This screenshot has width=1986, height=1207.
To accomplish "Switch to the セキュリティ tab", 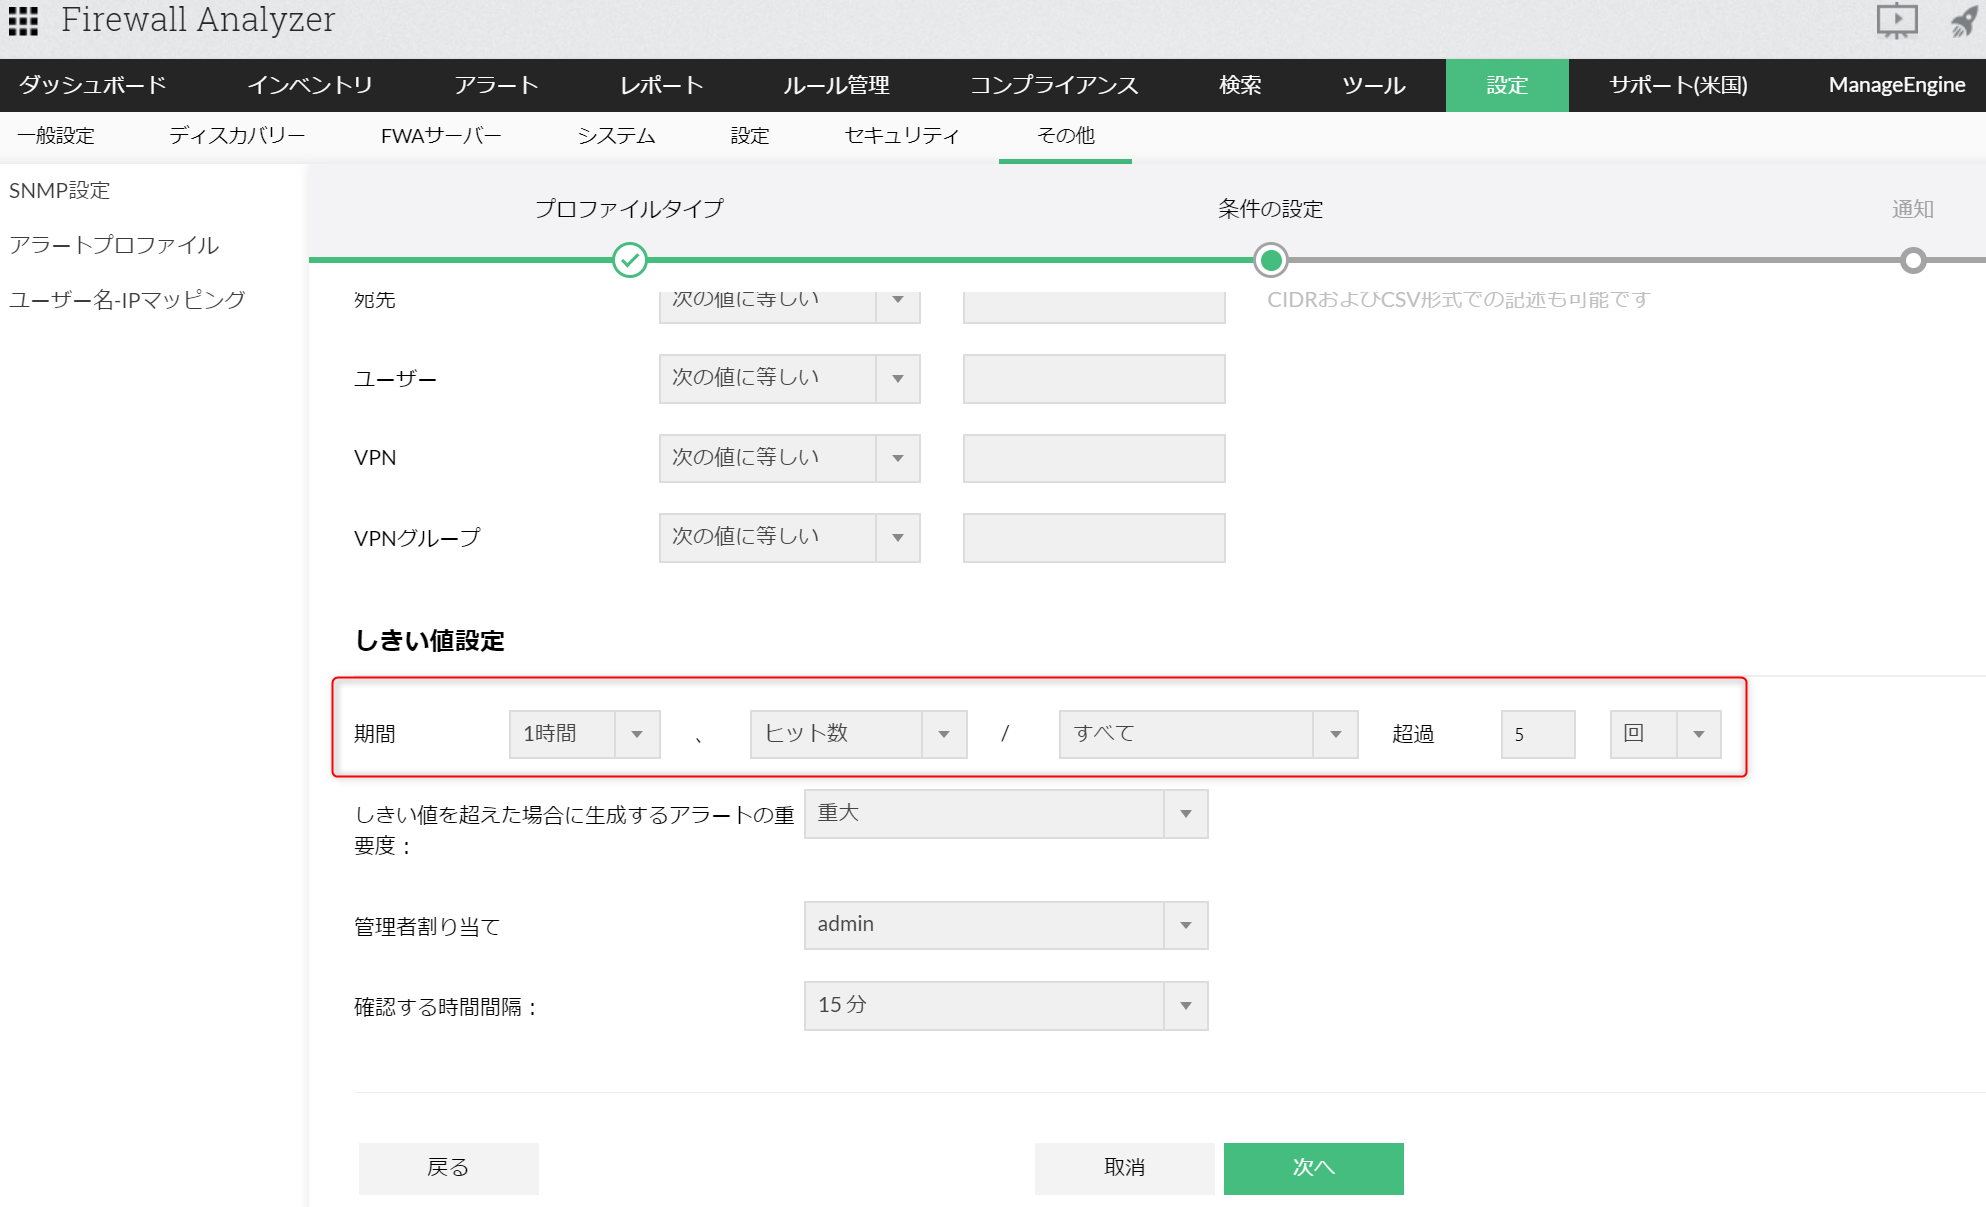I will (901, 136).
